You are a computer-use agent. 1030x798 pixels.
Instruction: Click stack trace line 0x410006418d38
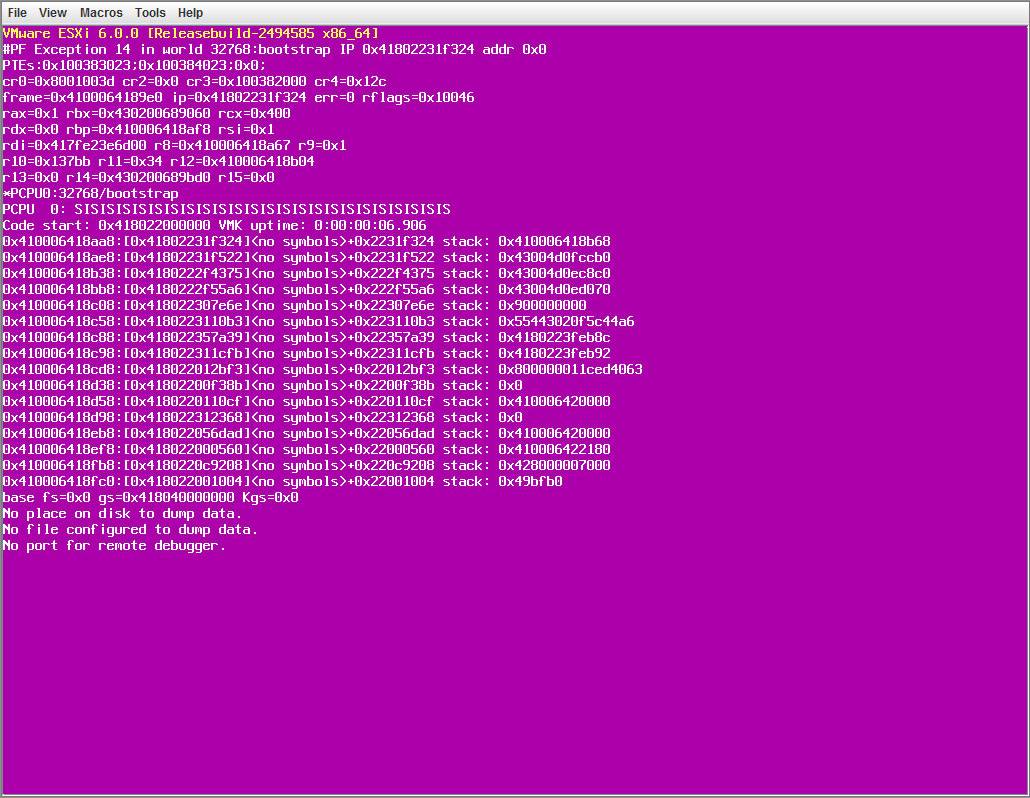tap(263, 386)
